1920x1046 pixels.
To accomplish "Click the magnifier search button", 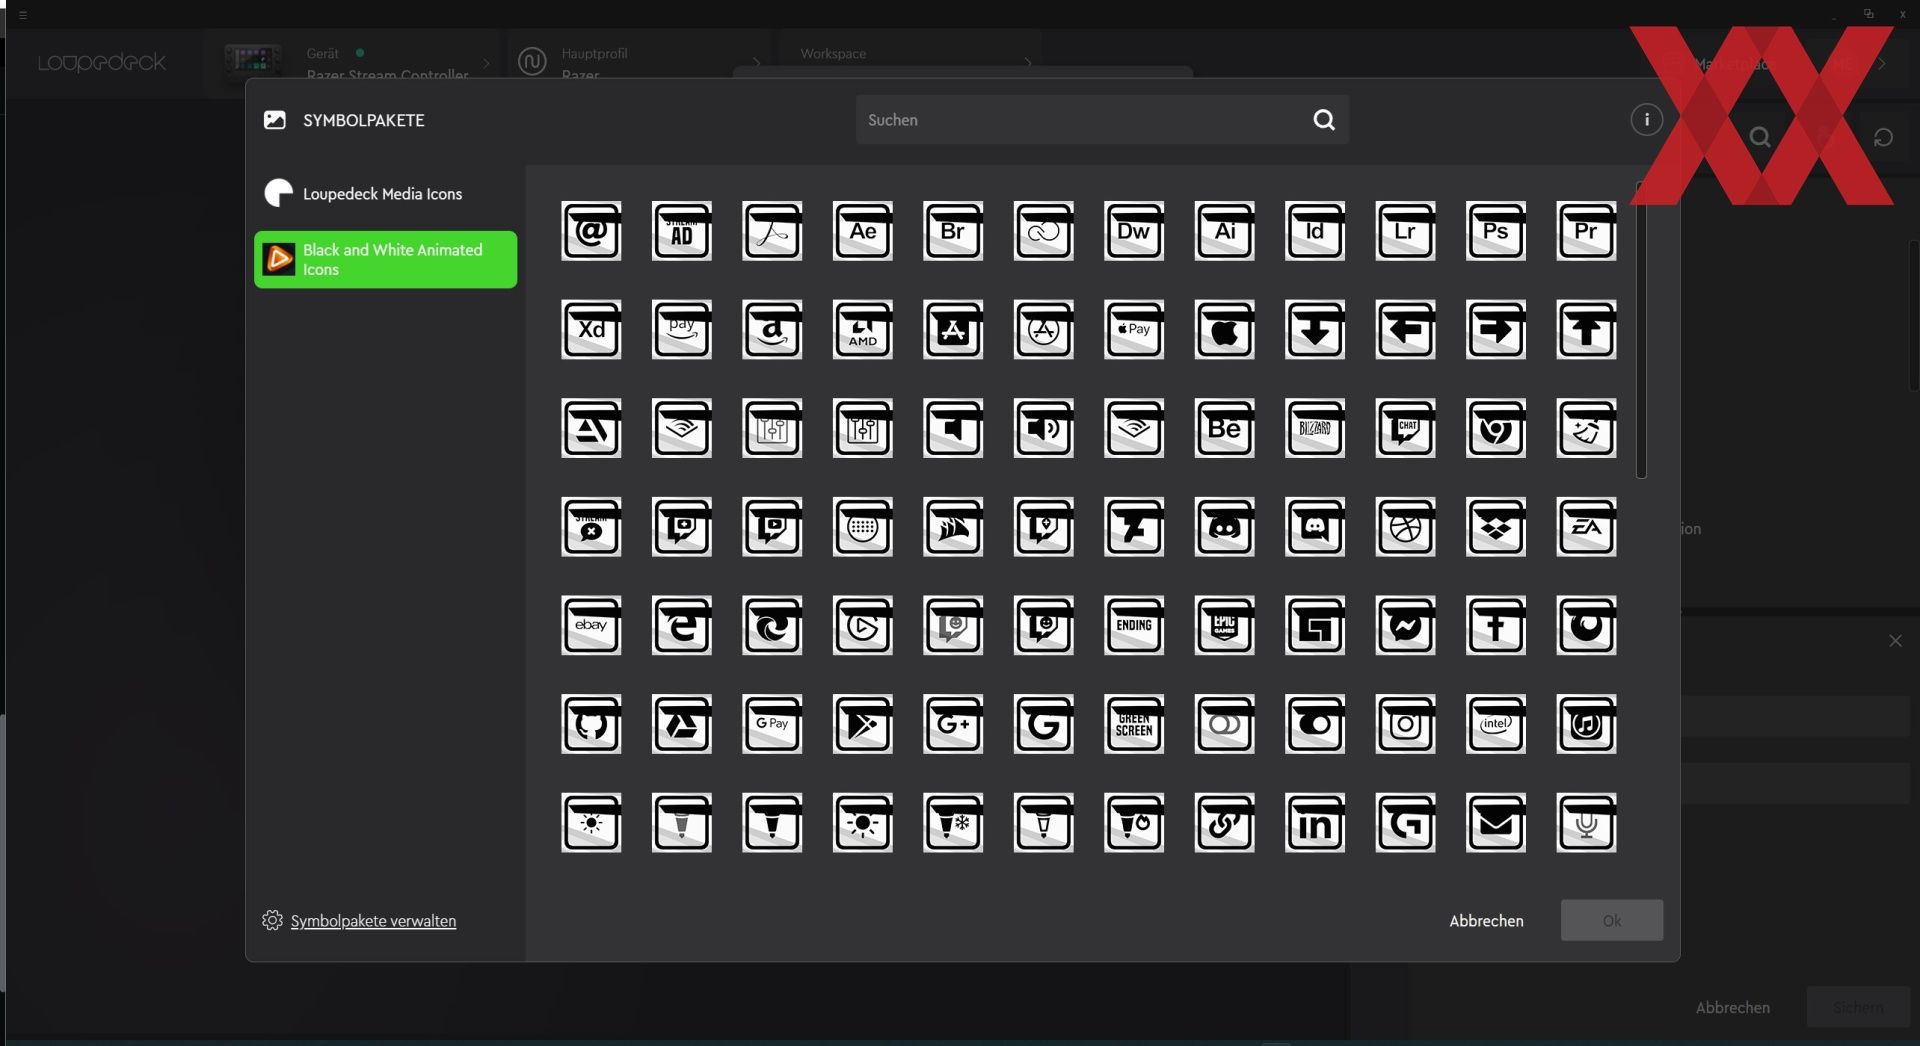I will 1324,120.
